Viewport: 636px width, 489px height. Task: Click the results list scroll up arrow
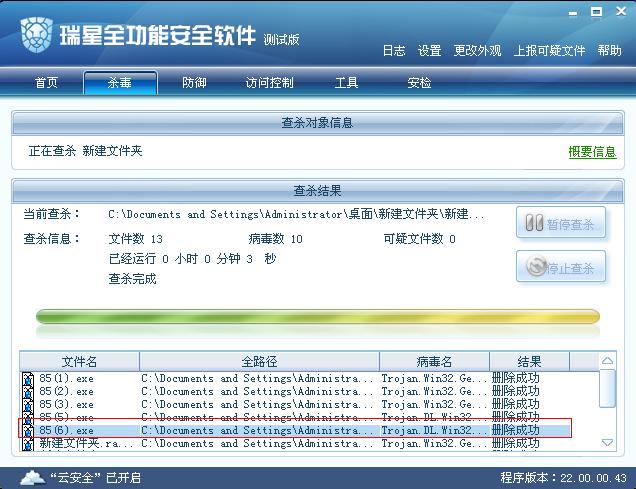click(607, 361)
